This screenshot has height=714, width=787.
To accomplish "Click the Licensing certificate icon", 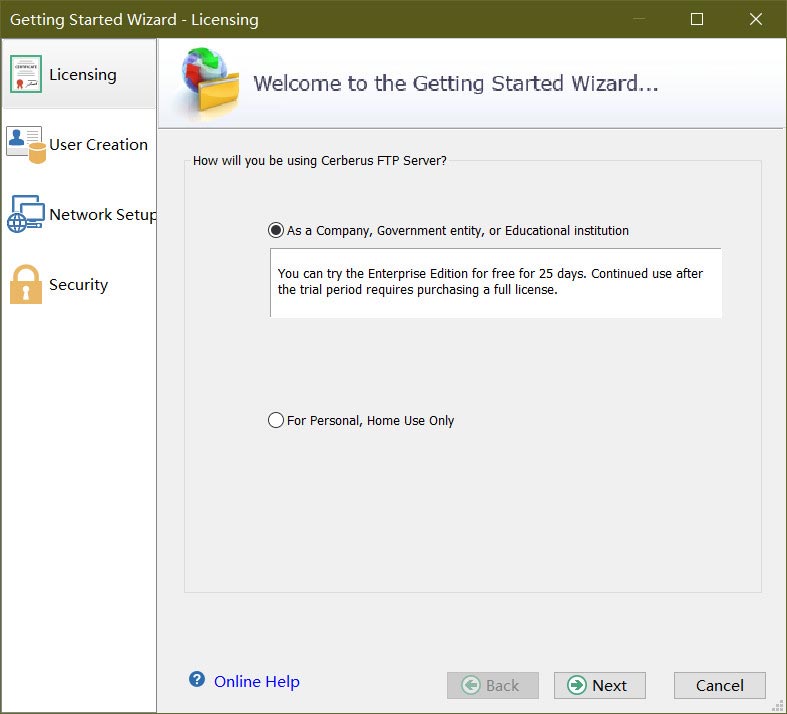I will click(26, 74).
